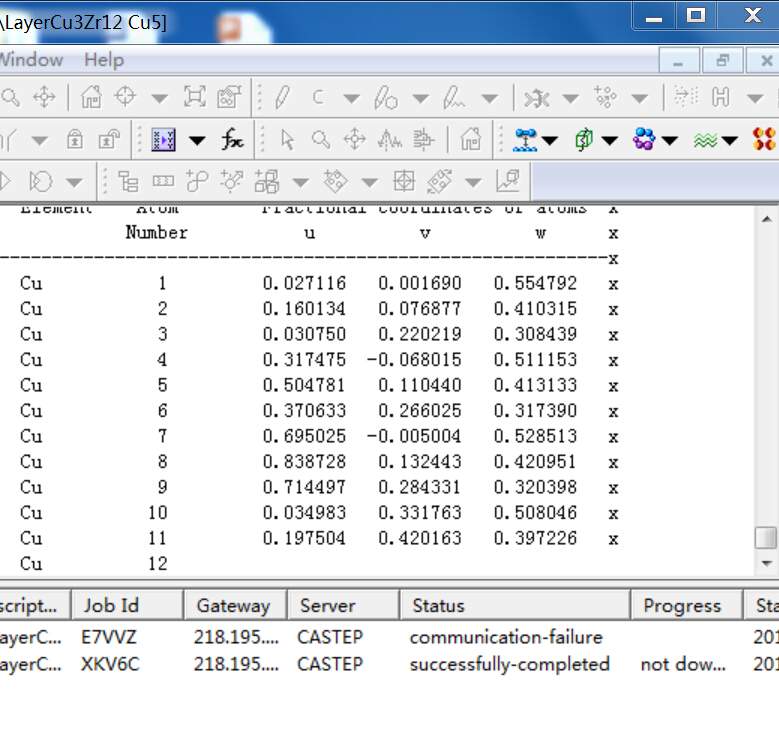
Task: Click the recenter target icon
Action: pyautogui.click(x=125, y=96)
